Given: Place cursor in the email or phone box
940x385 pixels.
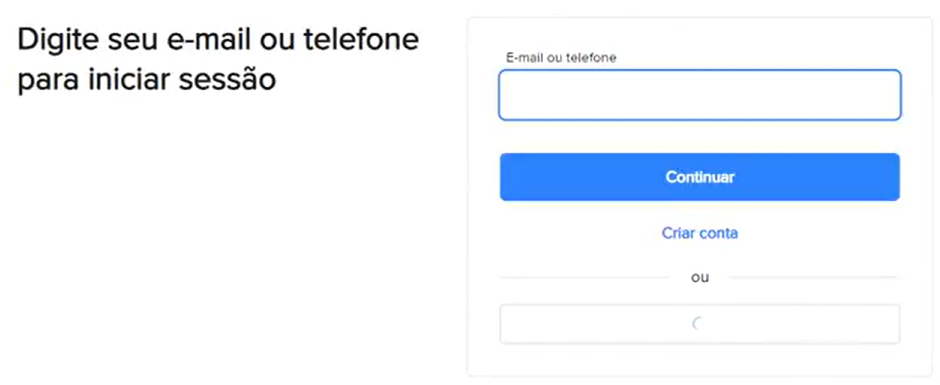Looking at the screenshot, I should tap(700, 95).
